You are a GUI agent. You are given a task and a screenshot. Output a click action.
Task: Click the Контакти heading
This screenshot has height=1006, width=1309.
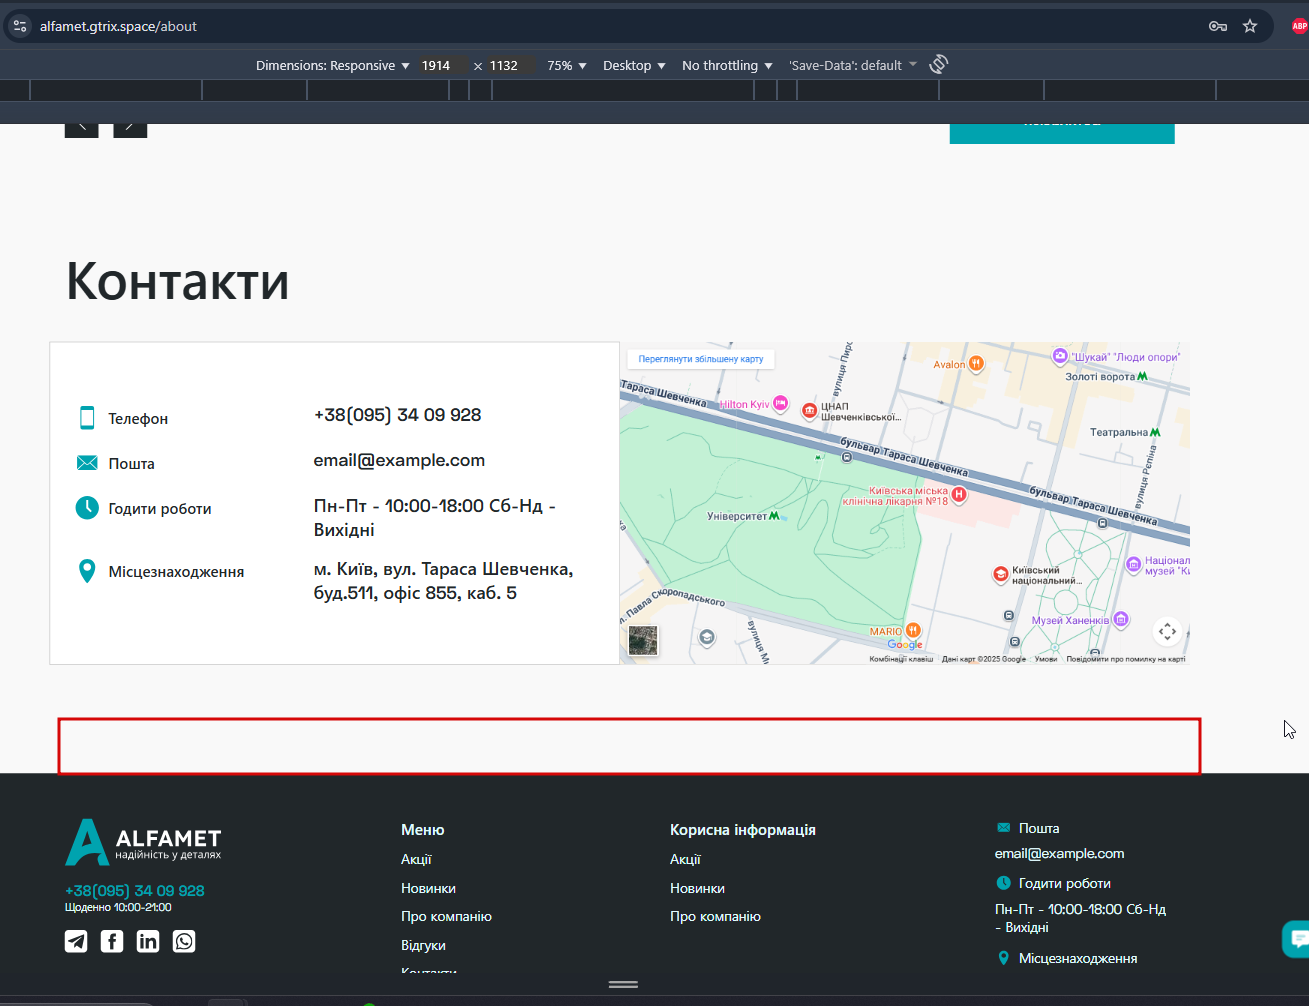pyautogui.click(x=178, y=281)
